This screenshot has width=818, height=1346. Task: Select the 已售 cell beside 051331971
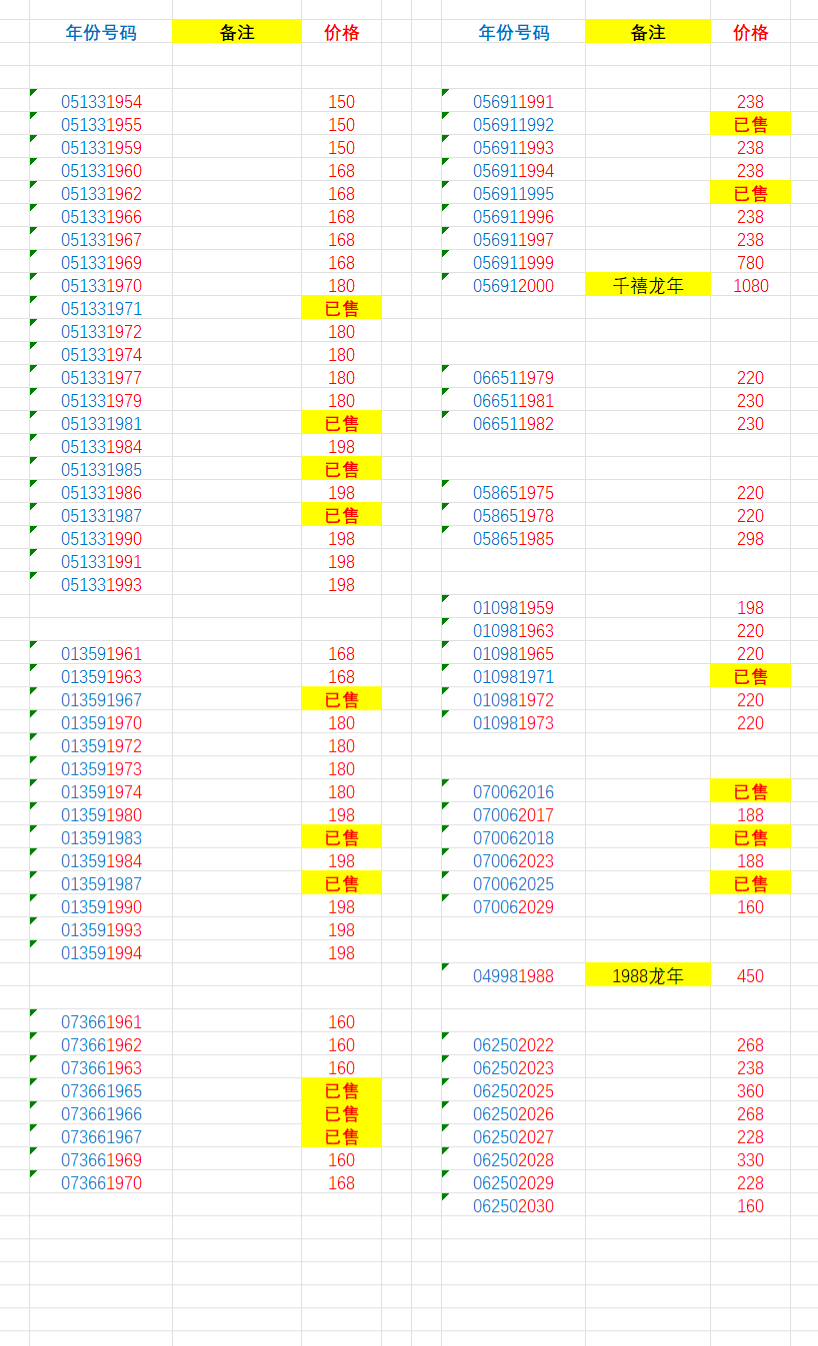point(341,309)
